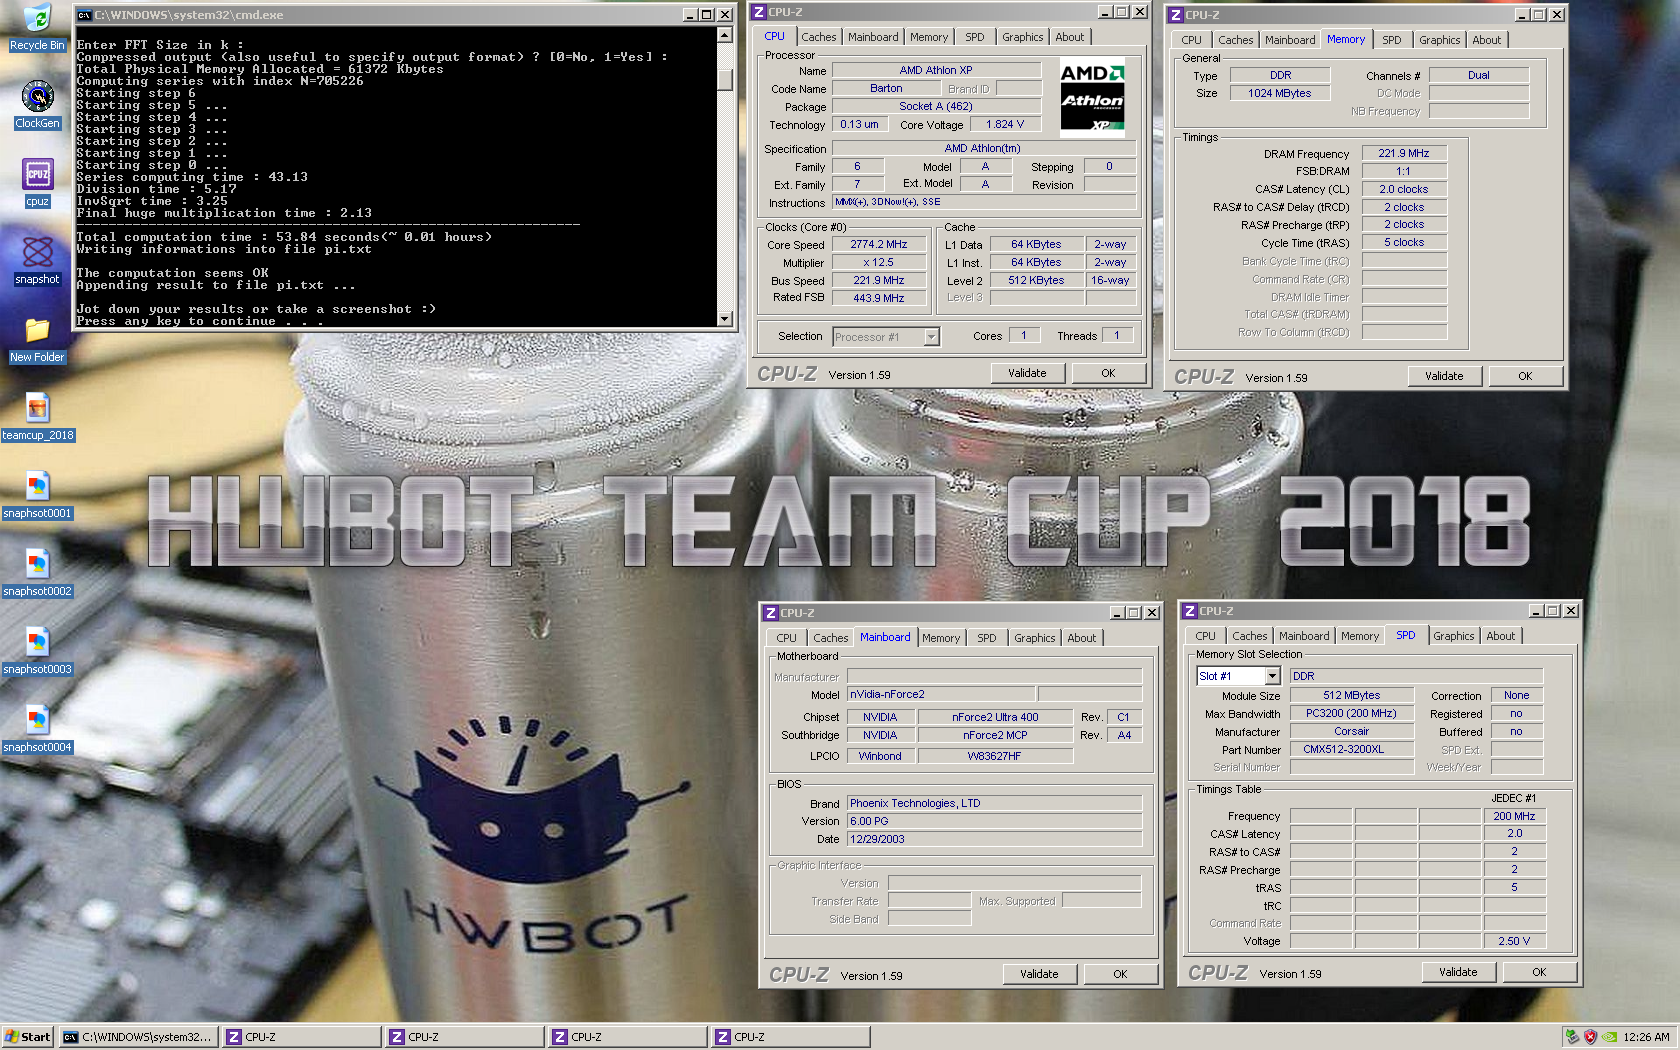Click the nForce2 Ultra 400 chipset field

[995, 717]
